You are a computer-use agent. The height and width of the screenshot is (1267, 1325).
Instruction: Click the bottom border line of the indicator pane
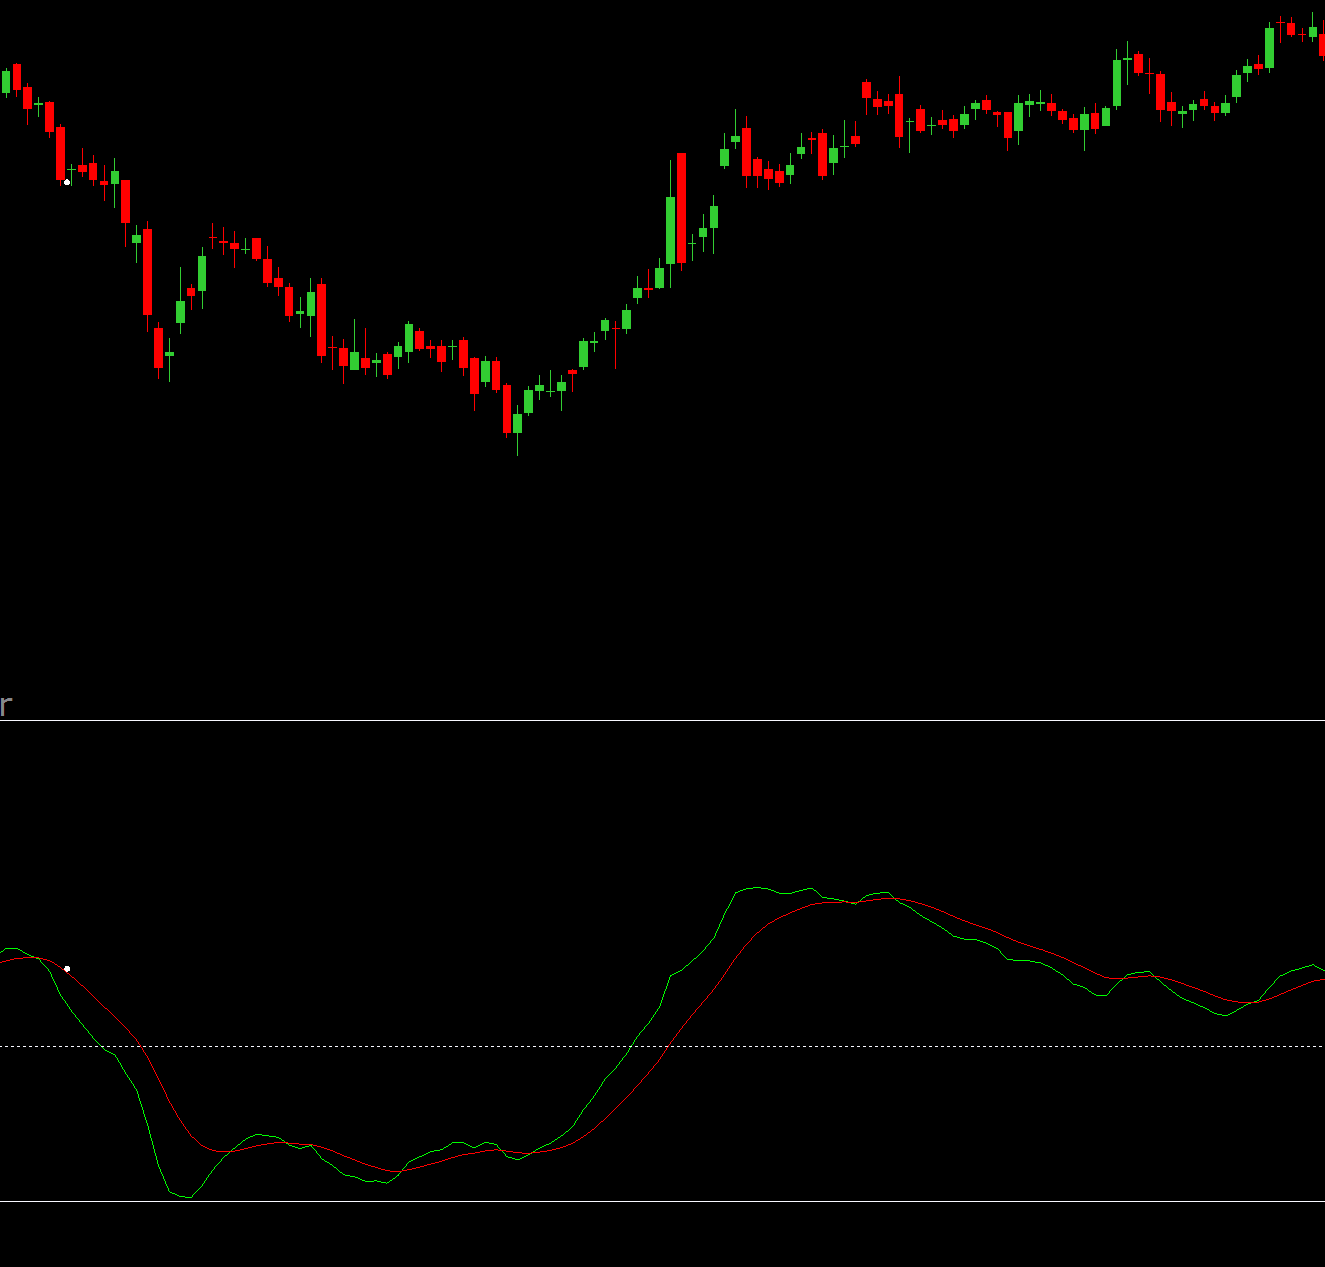(x=662, y=1201)
